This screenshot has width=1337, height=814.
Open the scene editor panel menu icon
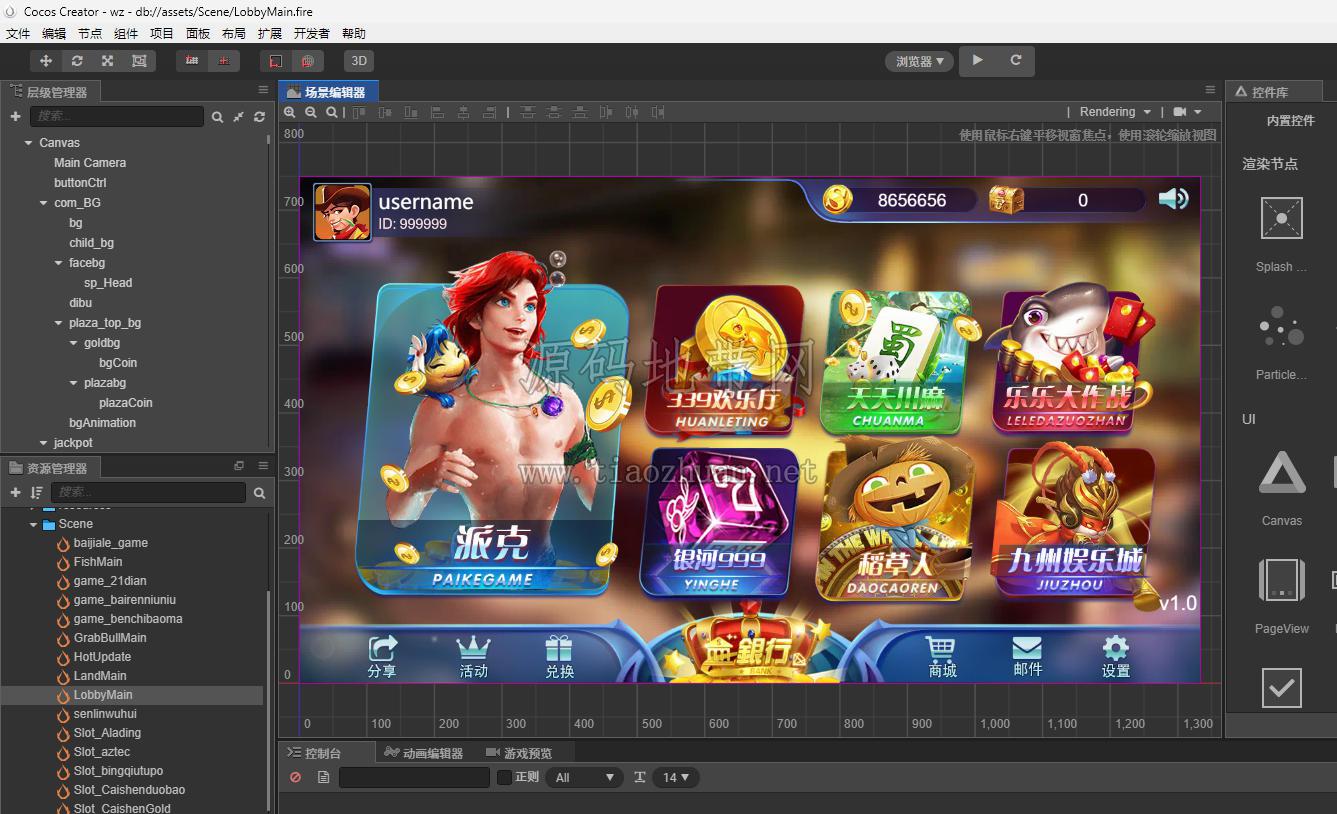1210,90
